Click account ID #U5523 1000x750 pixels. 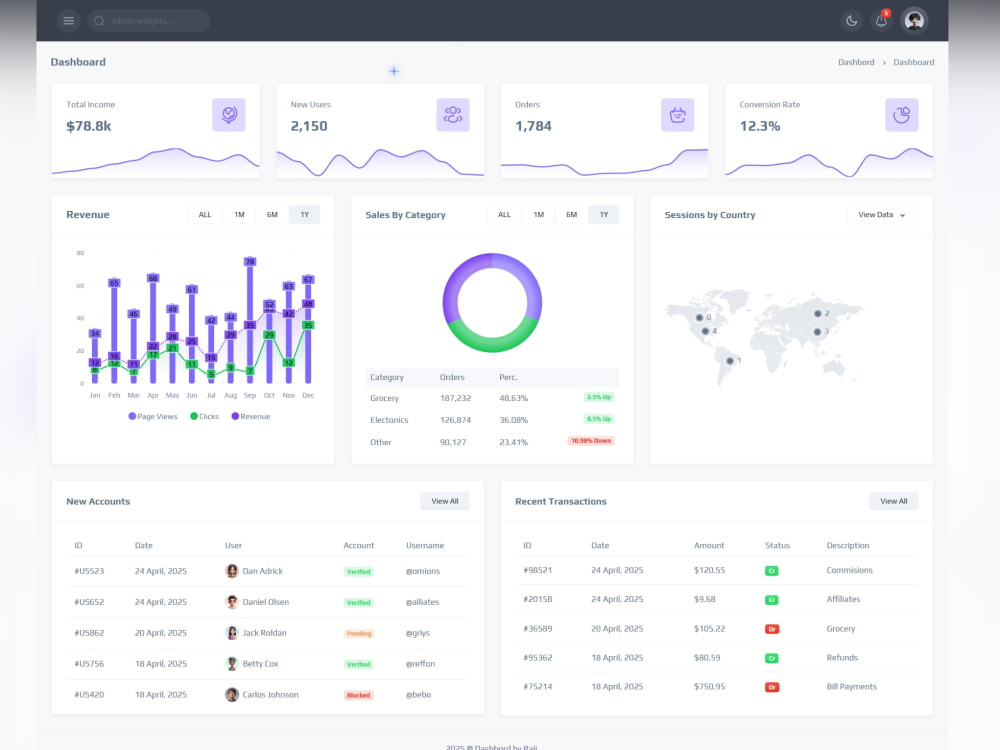(x=89, y=571)
